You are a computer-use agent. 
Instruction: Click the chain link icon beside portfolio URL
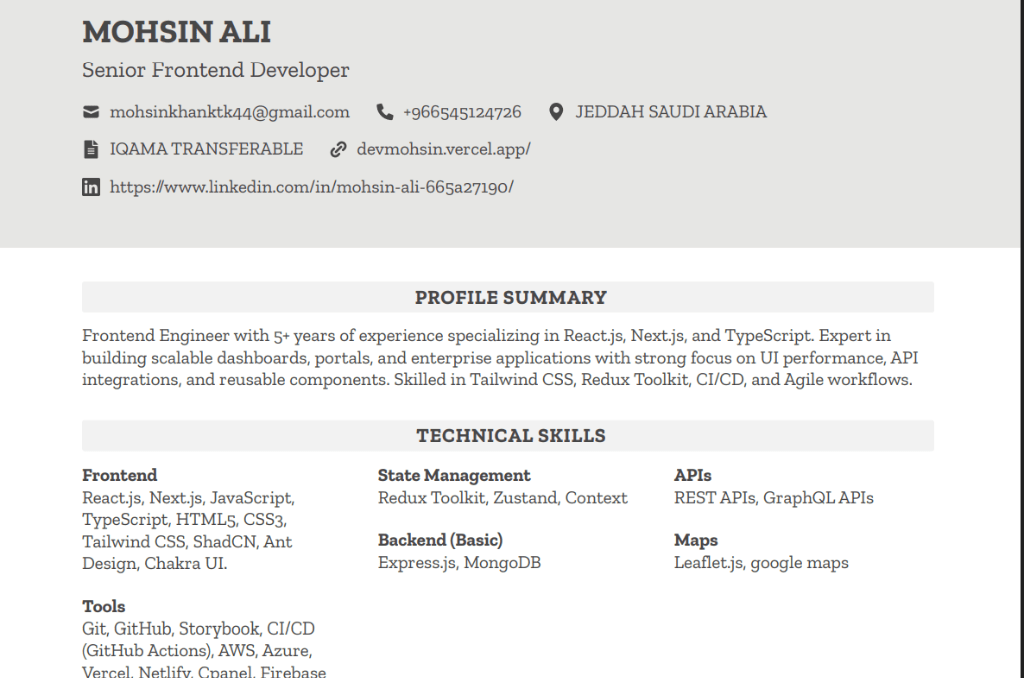(x=338, y=150)
